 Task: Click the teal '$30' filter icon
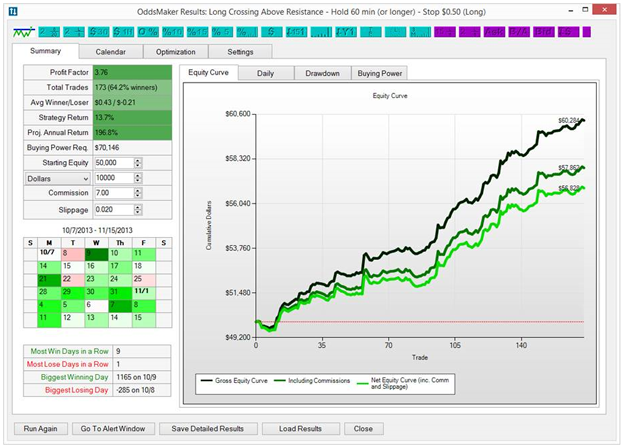click(x=98, y=32)
